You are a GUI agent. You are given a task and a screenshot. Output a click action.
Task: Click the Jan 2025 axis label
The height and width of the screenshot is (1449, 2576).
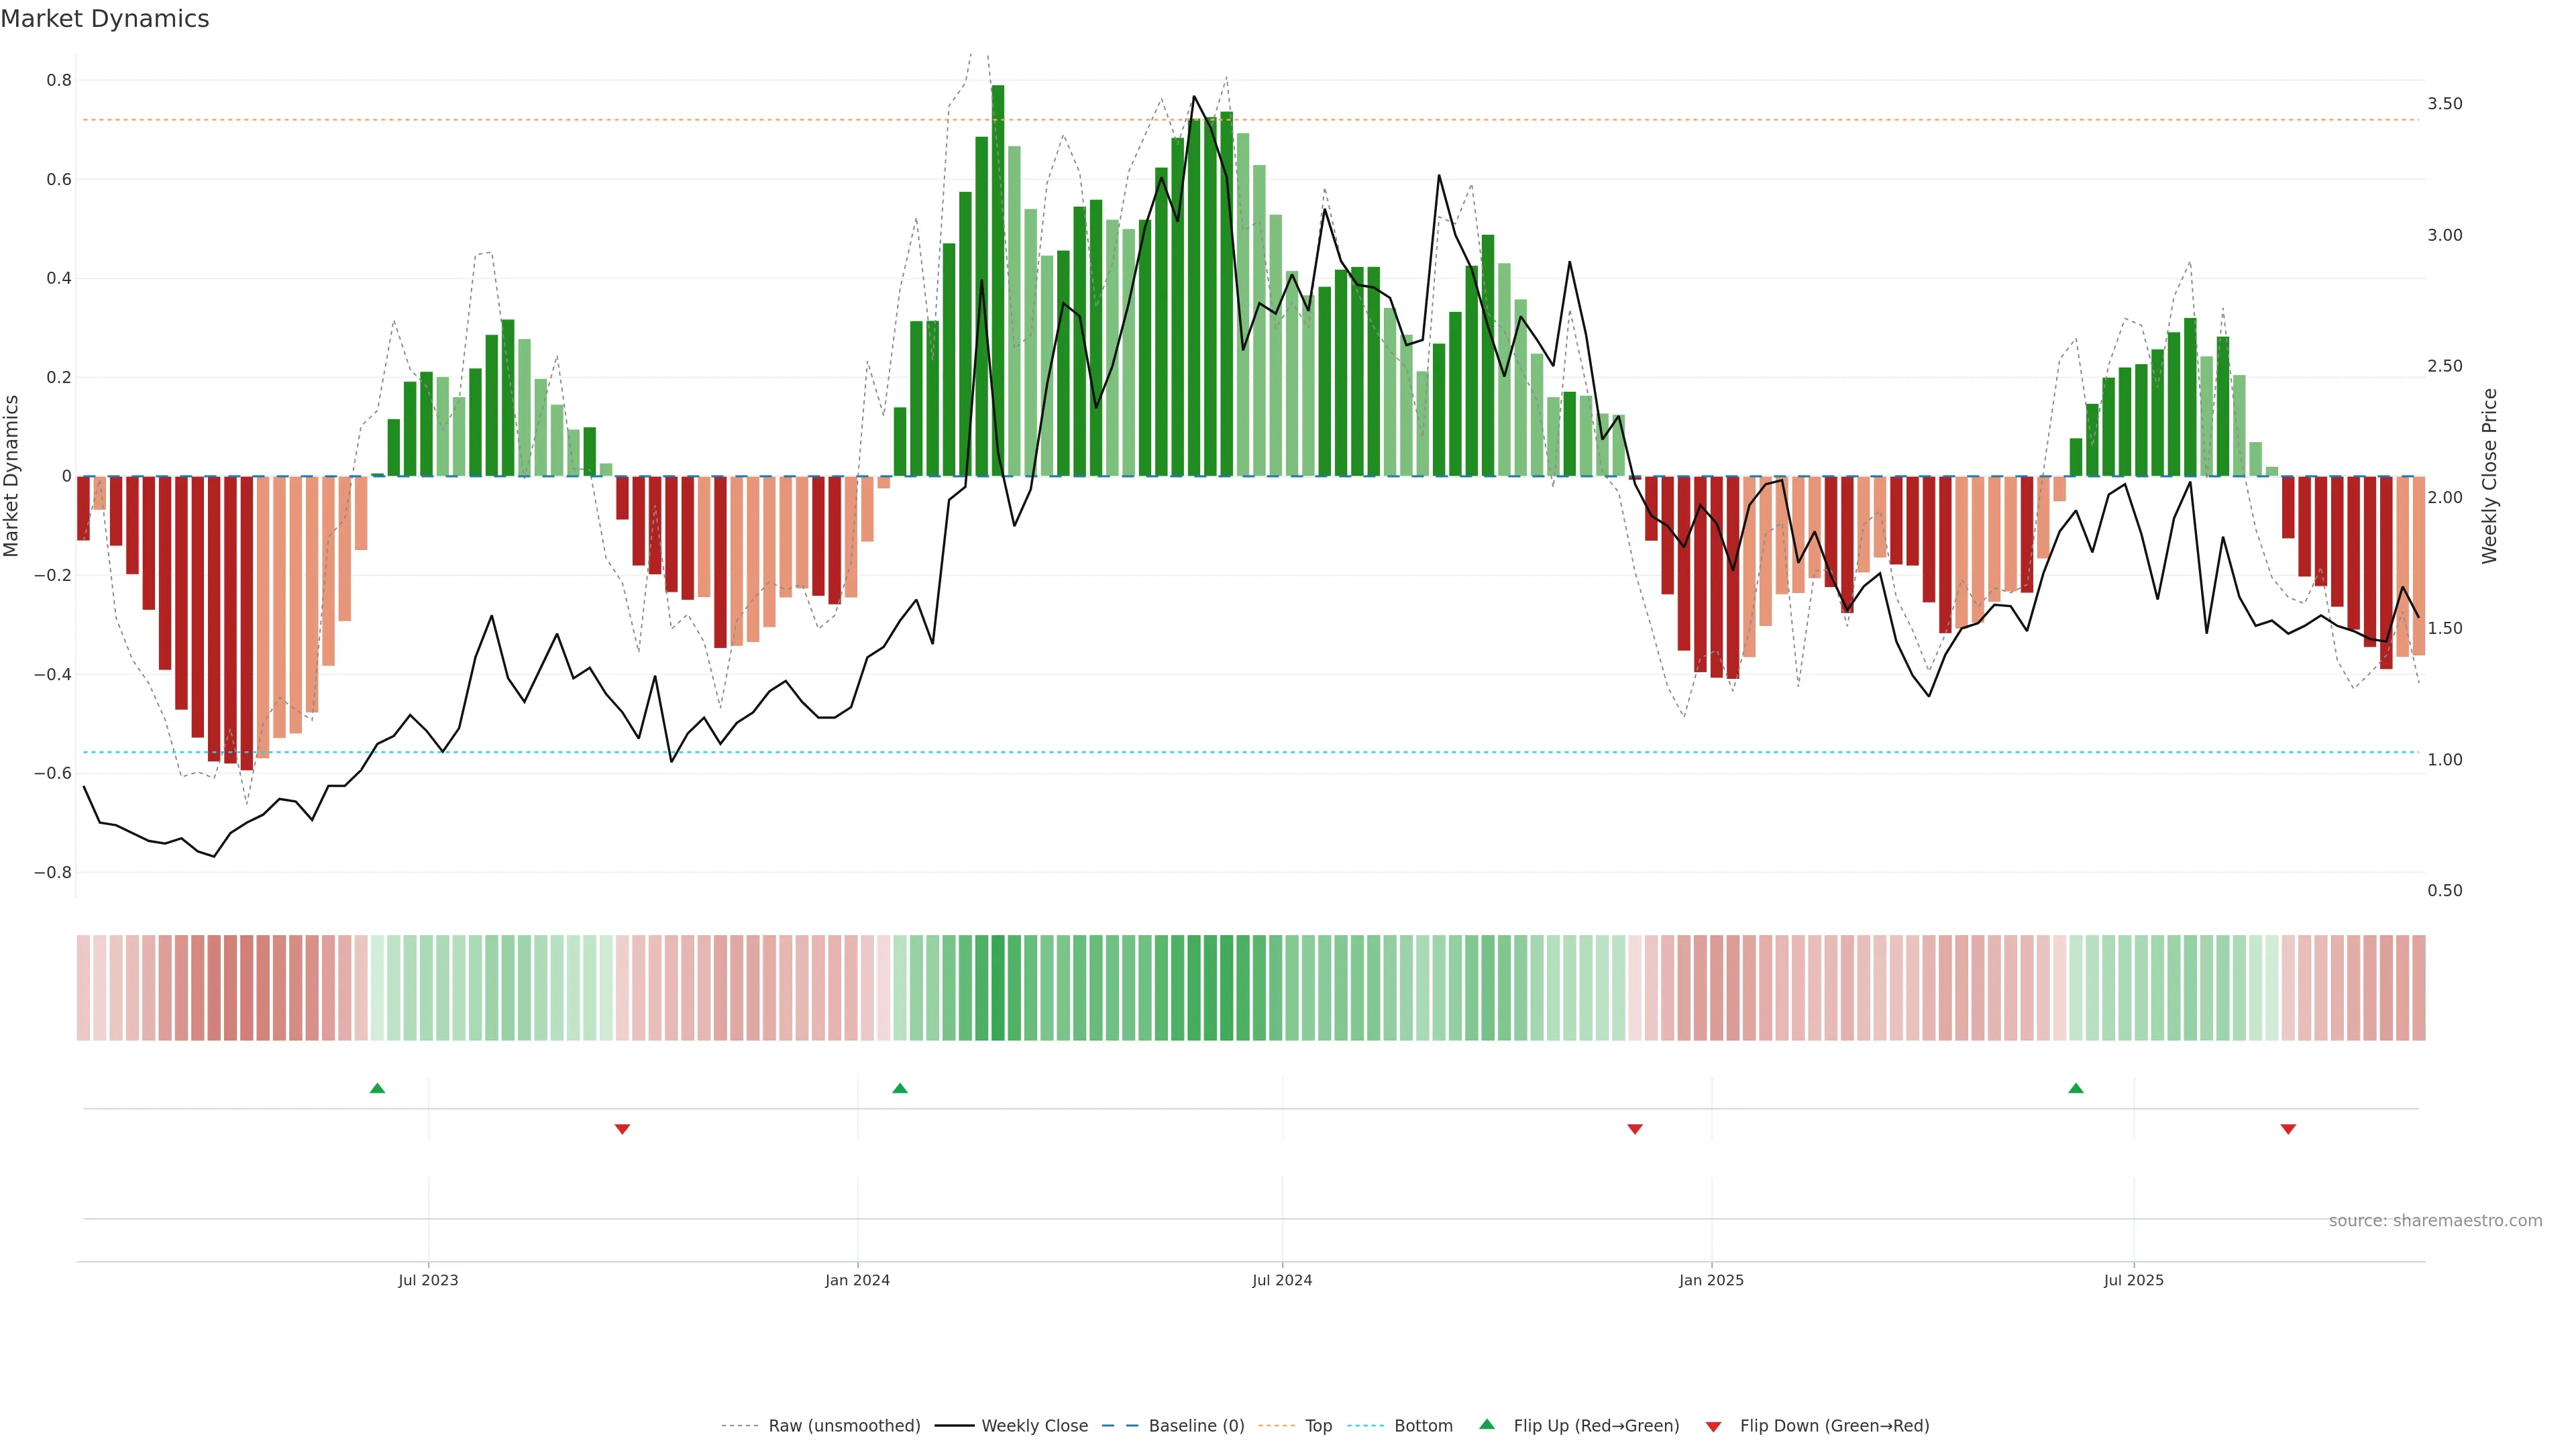pos(1711,1280)
